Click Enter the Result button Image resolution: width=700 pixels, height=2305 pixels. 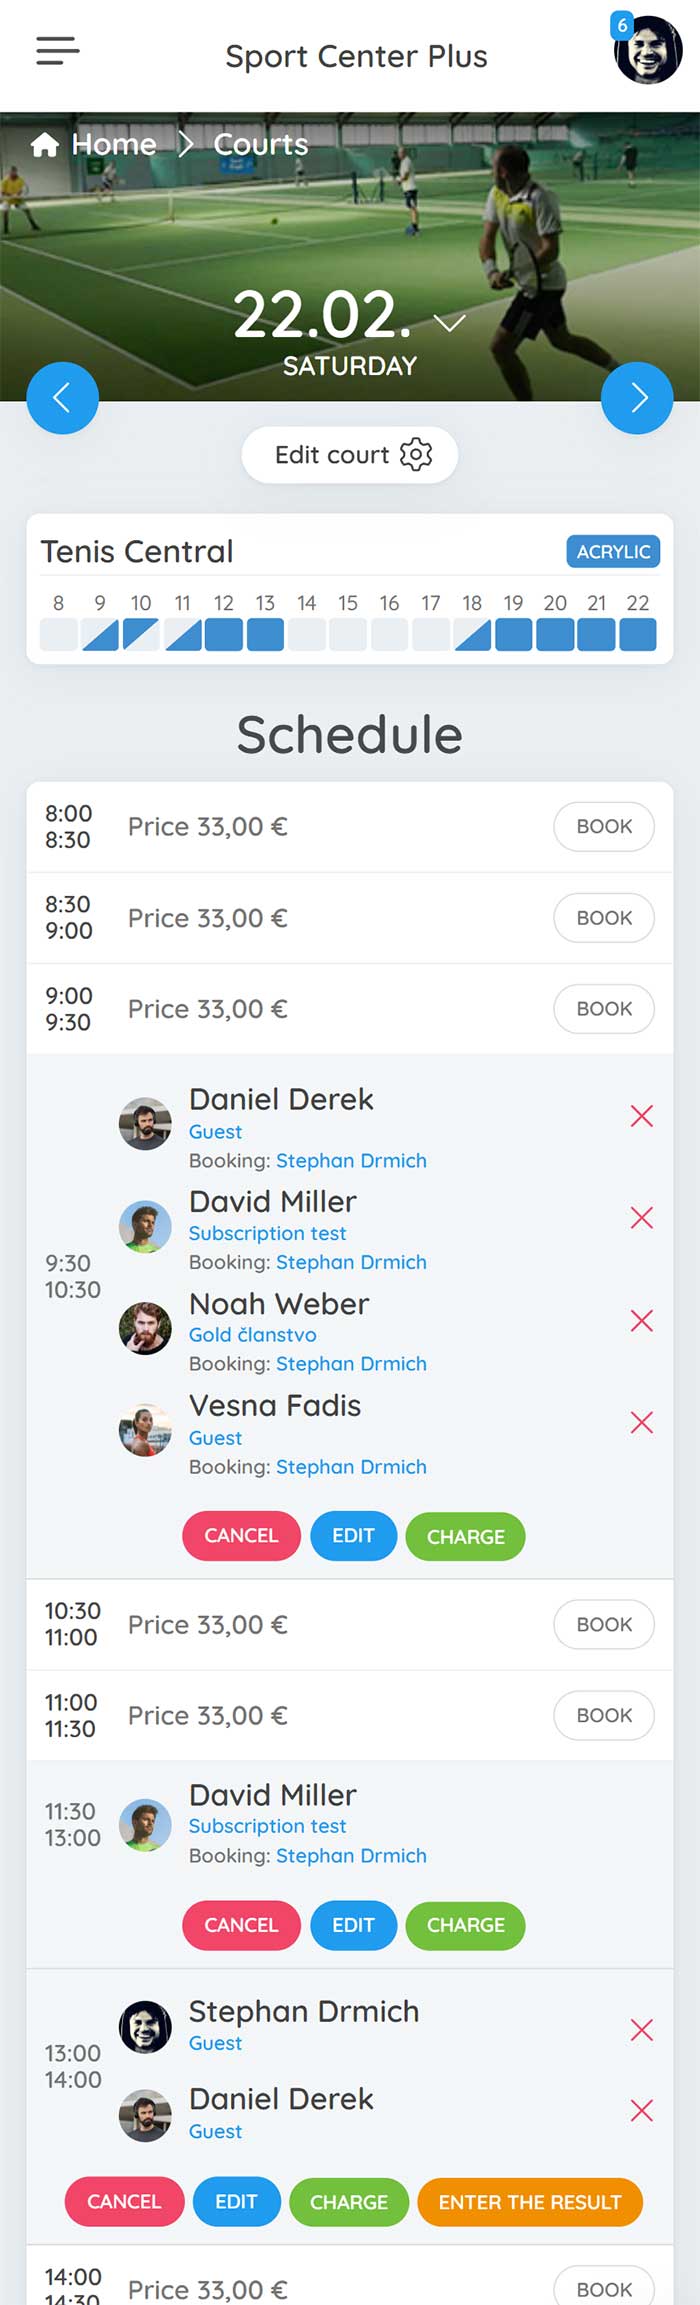tap(530, 2202)
